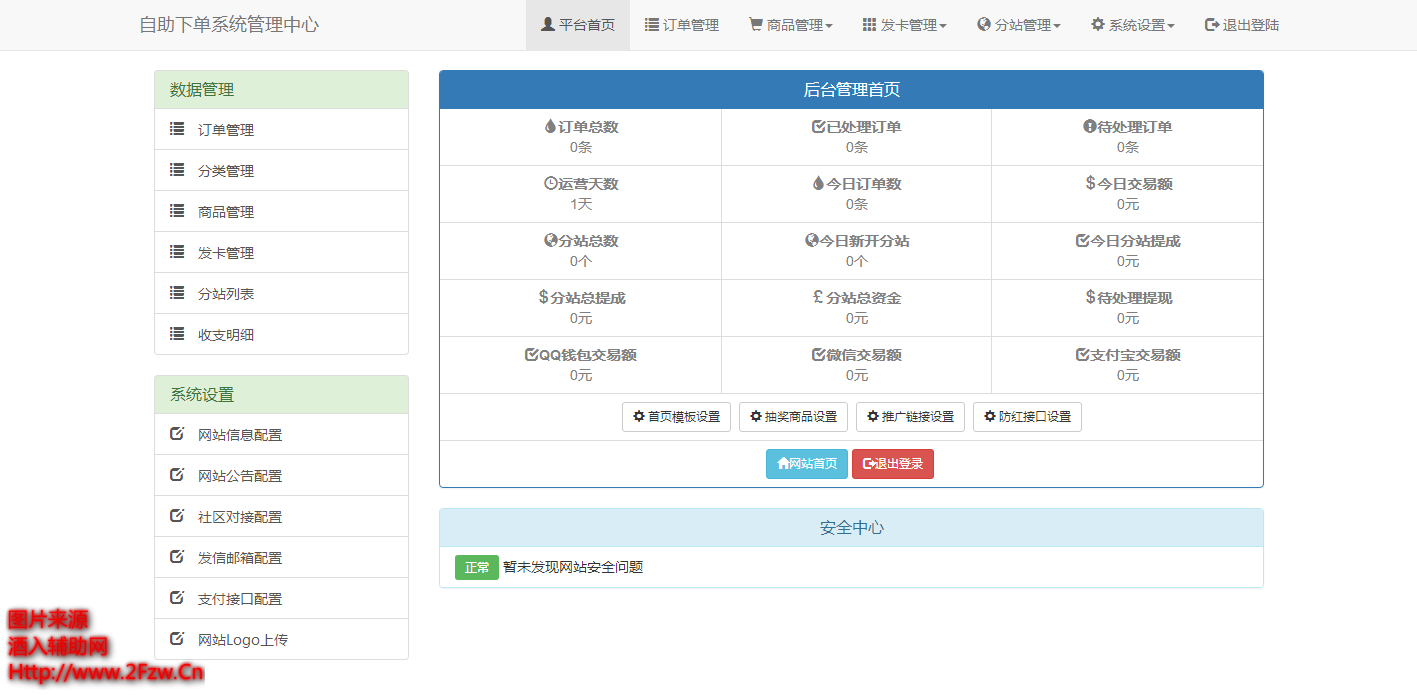
Task: Click the grid icon for 发卡管理 in navbar
Action: pyautogui.click(x=869, y=25)
